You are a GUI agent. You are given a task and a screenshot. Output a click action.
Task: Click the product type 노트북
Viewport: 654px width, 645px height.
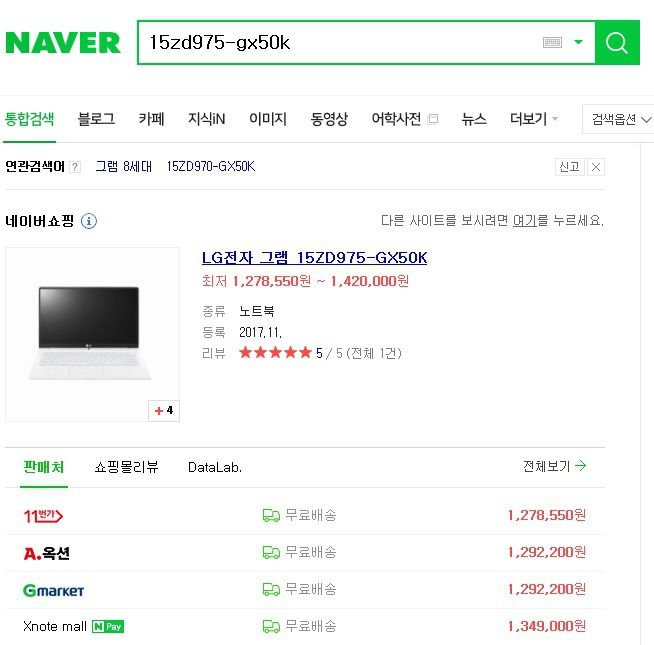(257, 311)
